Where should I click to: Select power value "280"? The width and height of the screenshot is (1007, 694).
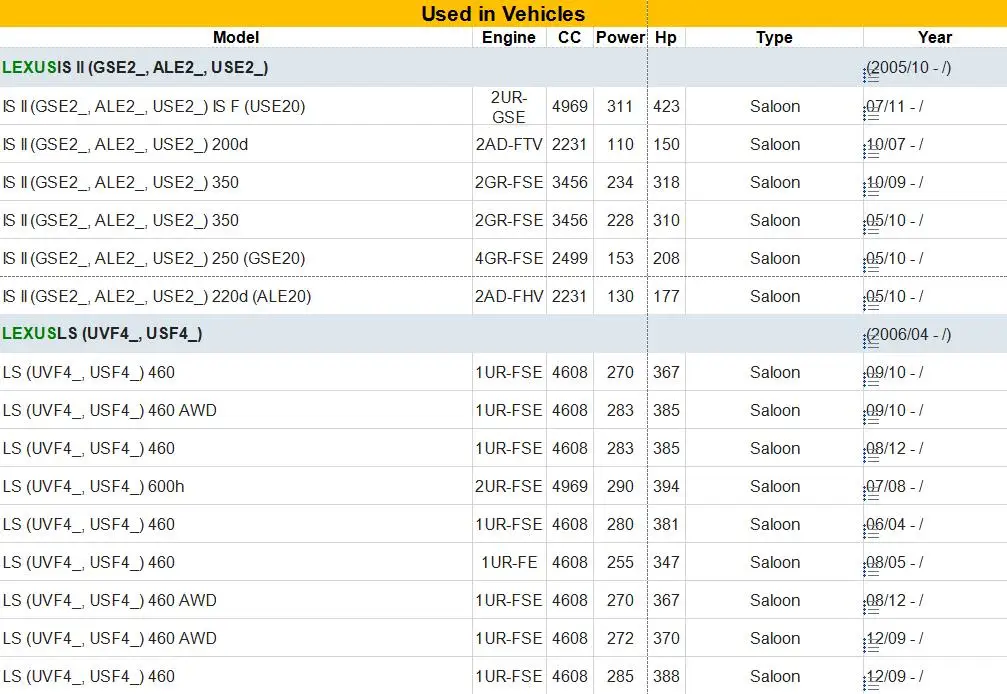pos(620,525)
